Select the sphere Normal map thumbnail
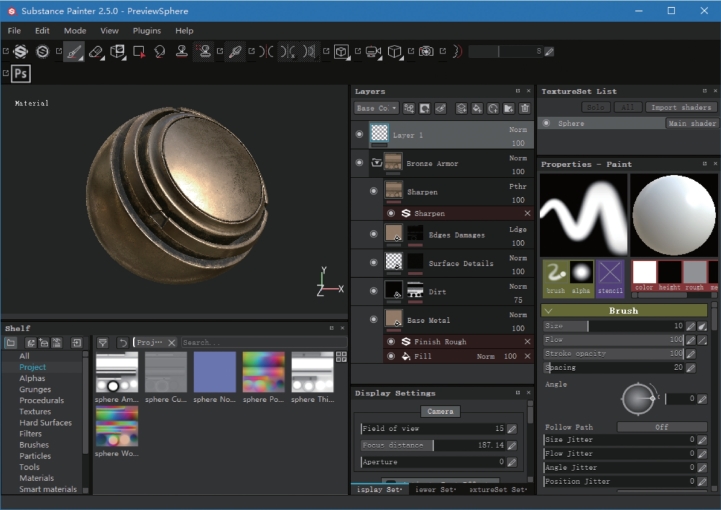Image resolution: width=721 pixels, height=510 pixels. 215,372
